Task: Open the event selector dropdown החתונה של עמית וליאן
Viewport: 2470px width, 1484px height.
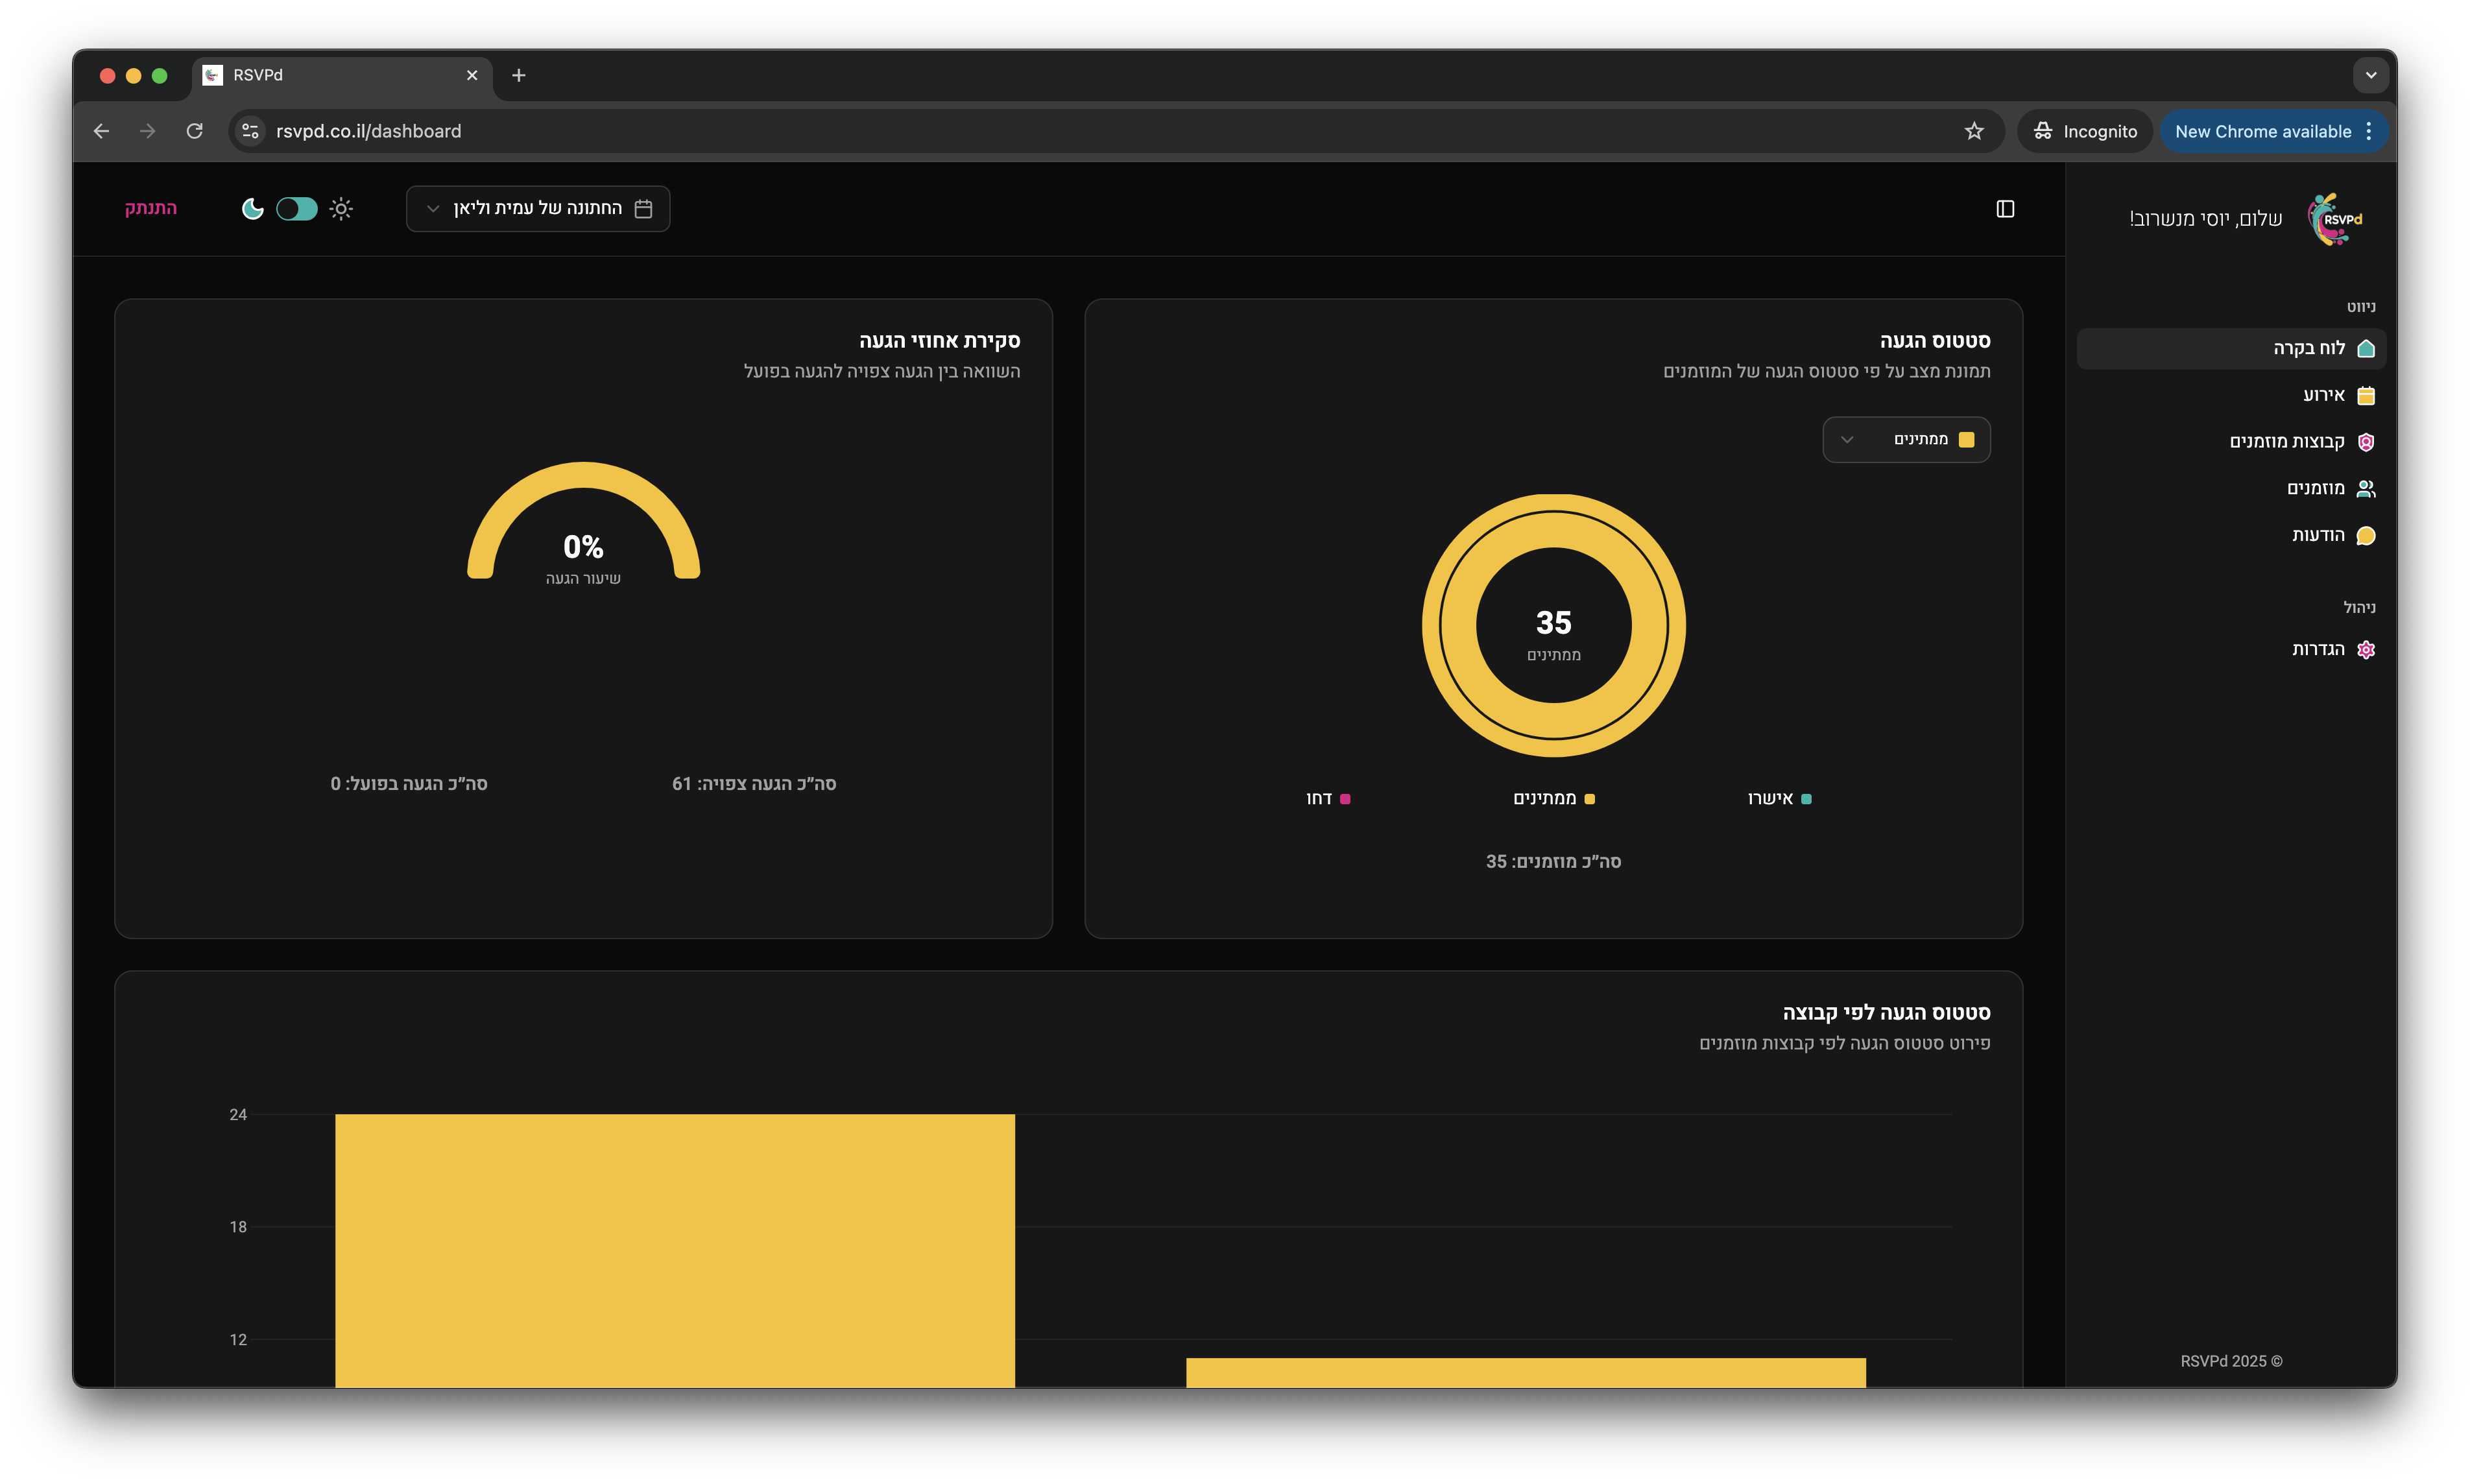Action: [538, 209]
